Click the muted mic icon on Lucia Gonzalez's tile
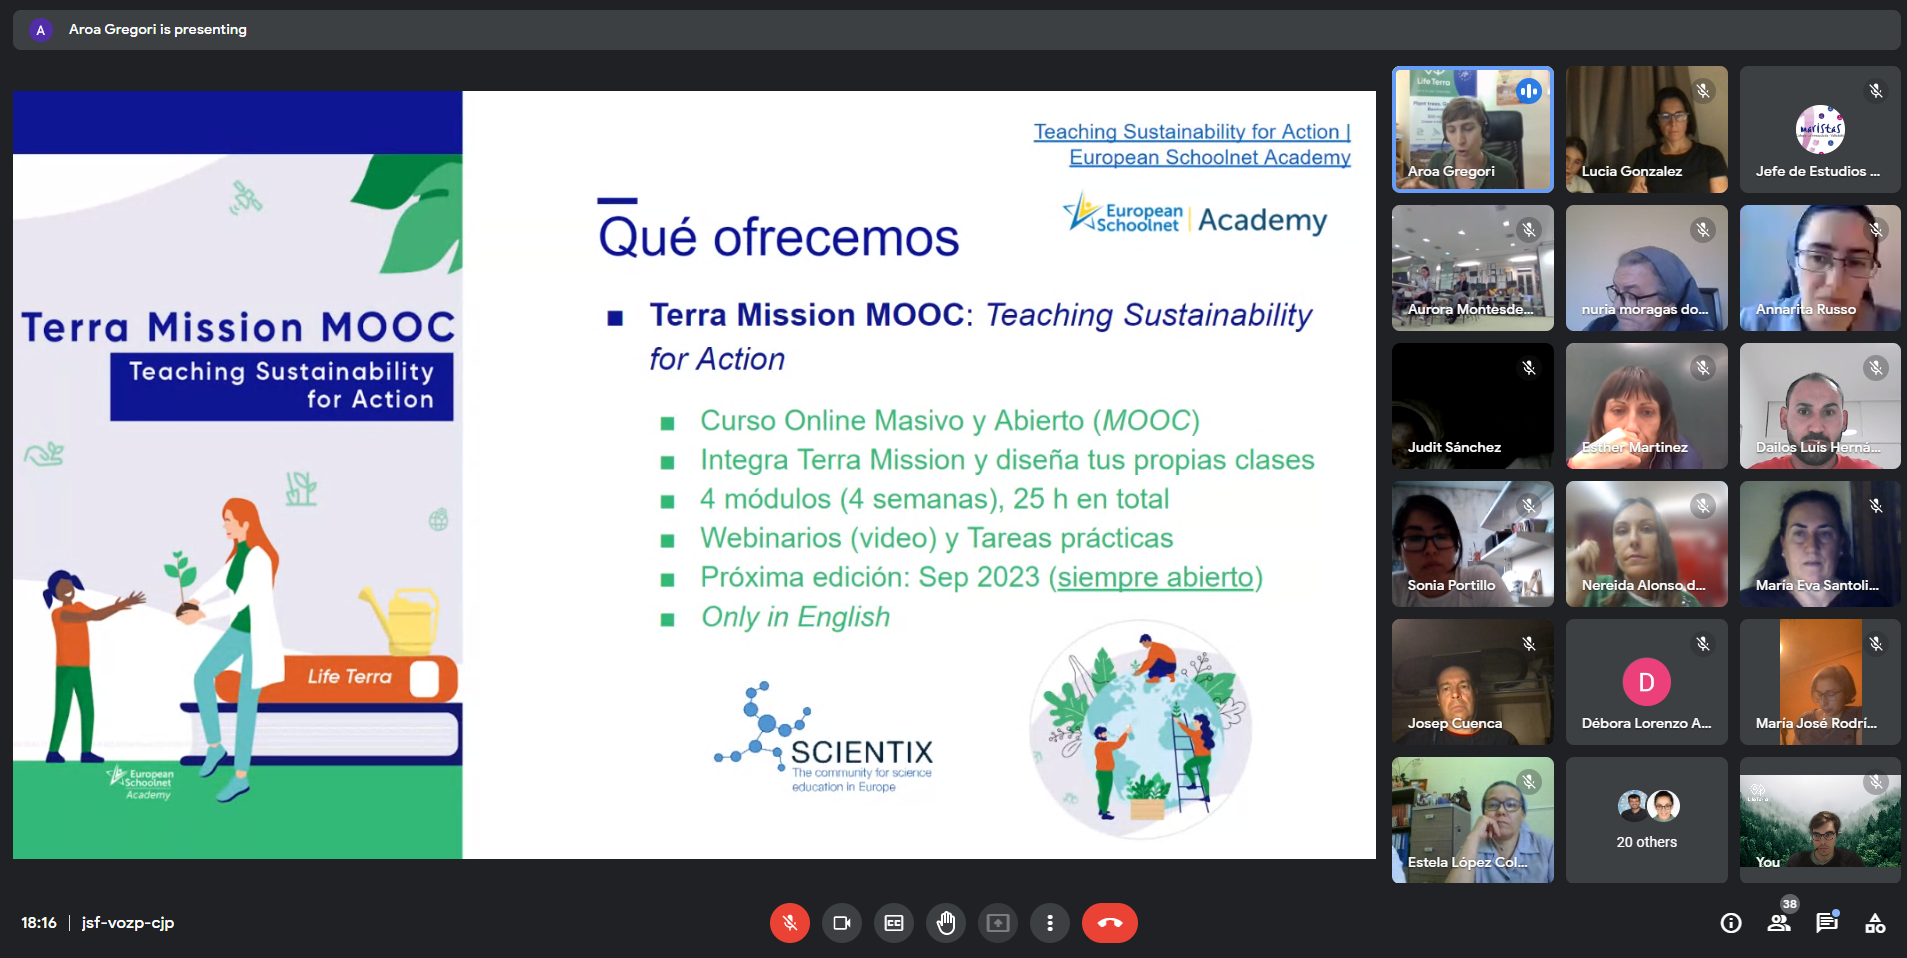 pyautogui.click(x=1702, y=91)
